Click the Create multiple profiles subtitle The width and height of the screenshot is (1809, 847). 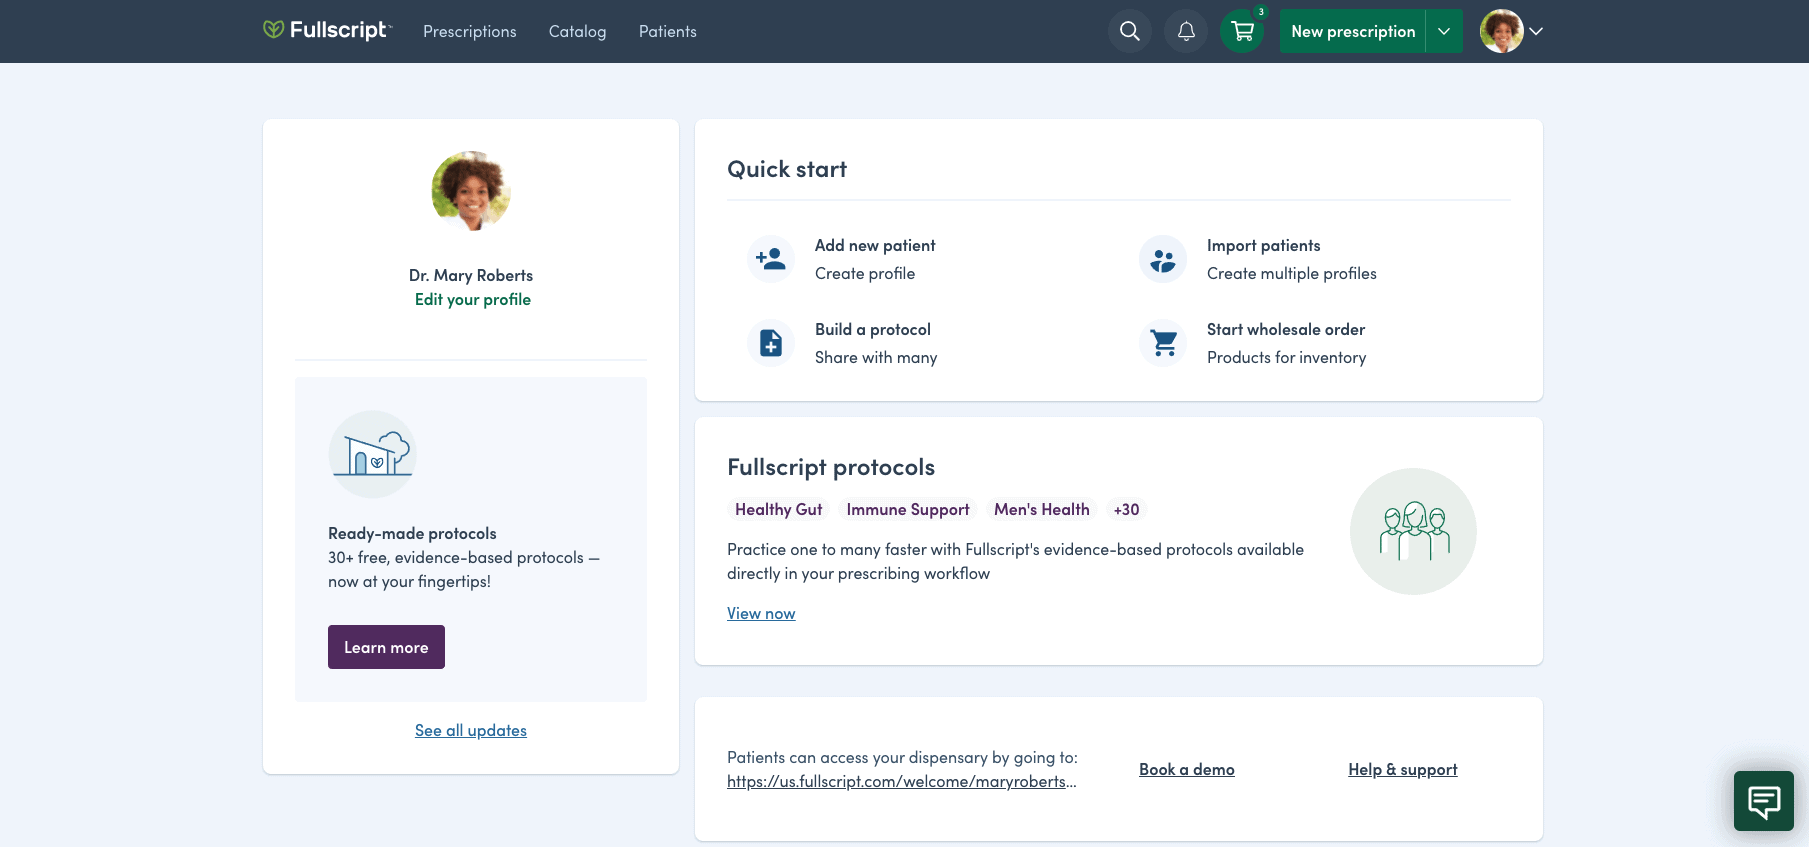click(x=1292, y=273)
